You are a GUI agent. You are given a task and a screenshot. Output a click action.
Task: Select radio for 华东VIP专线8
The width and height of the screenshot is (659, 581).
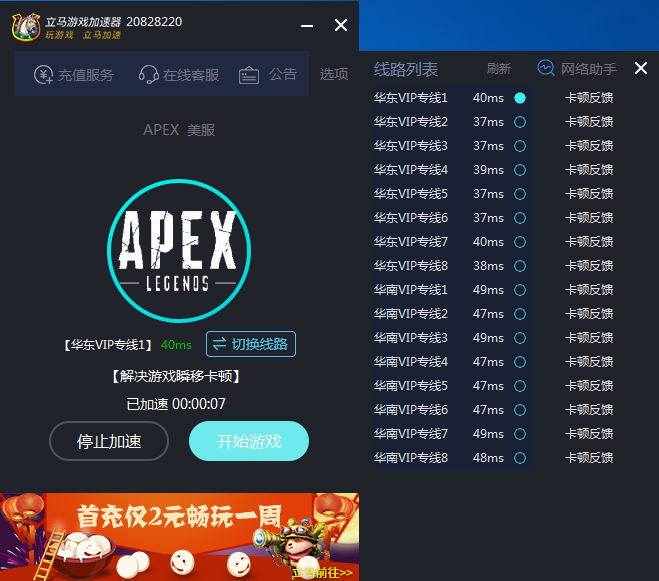point(520,266)
